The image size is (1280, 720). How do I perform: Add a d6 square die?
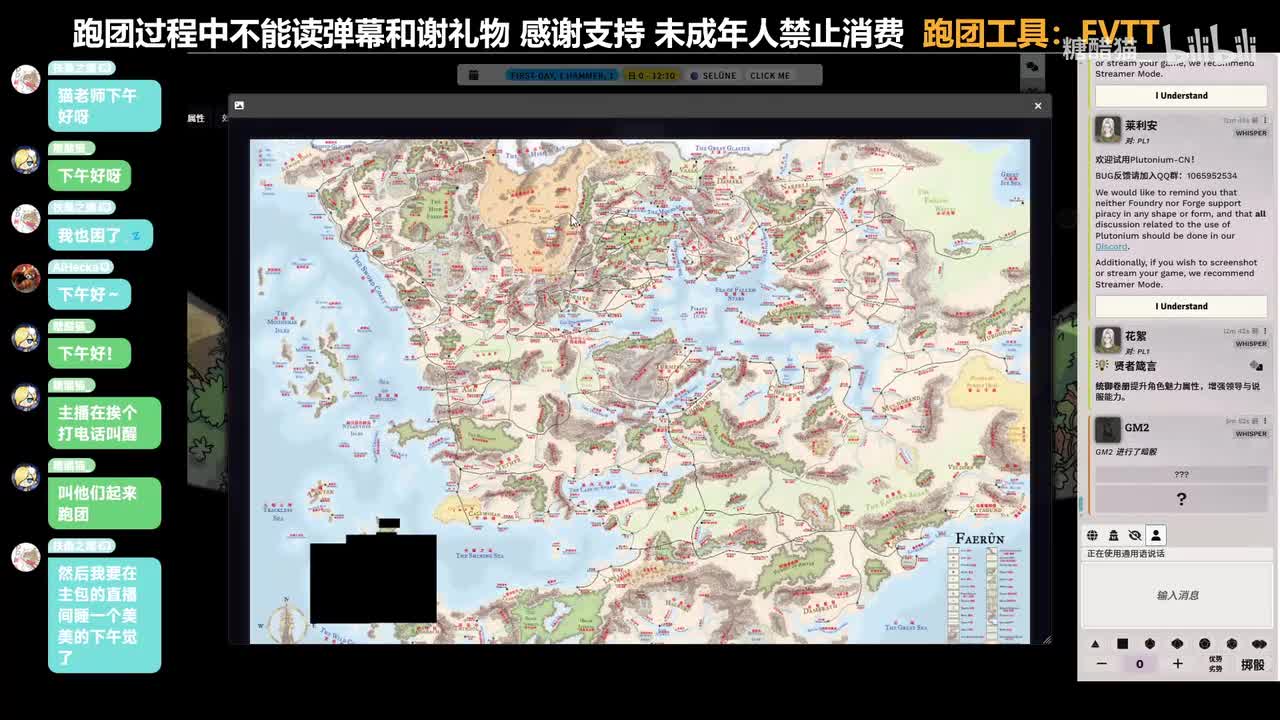click(x=1122, y=644)
